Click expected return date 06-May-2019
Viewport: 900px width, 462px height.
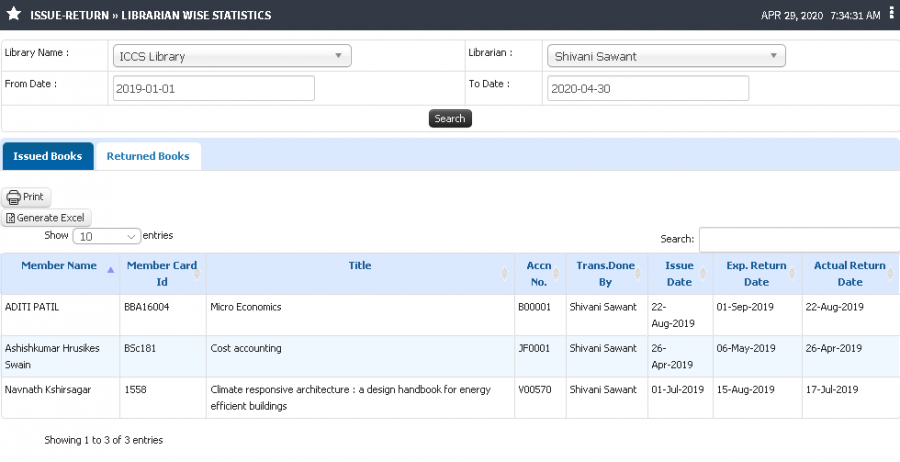(x=746, y=348)
